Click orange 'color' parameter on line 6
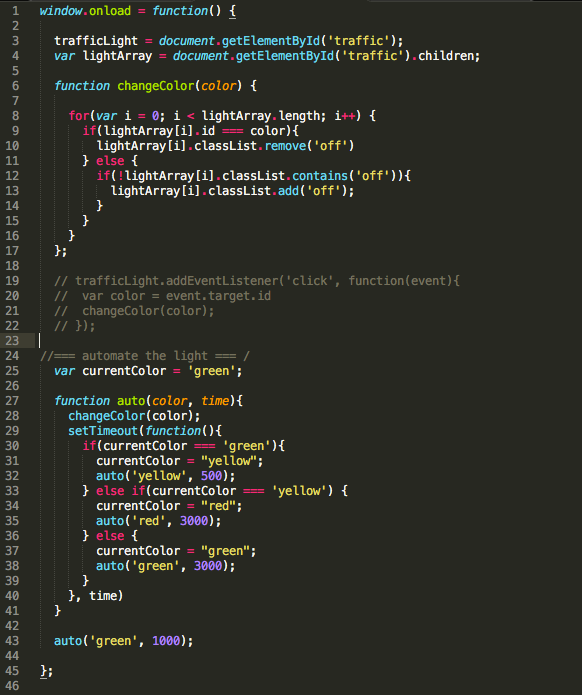Viewport: 582px width, 695px height. [219, 86]
